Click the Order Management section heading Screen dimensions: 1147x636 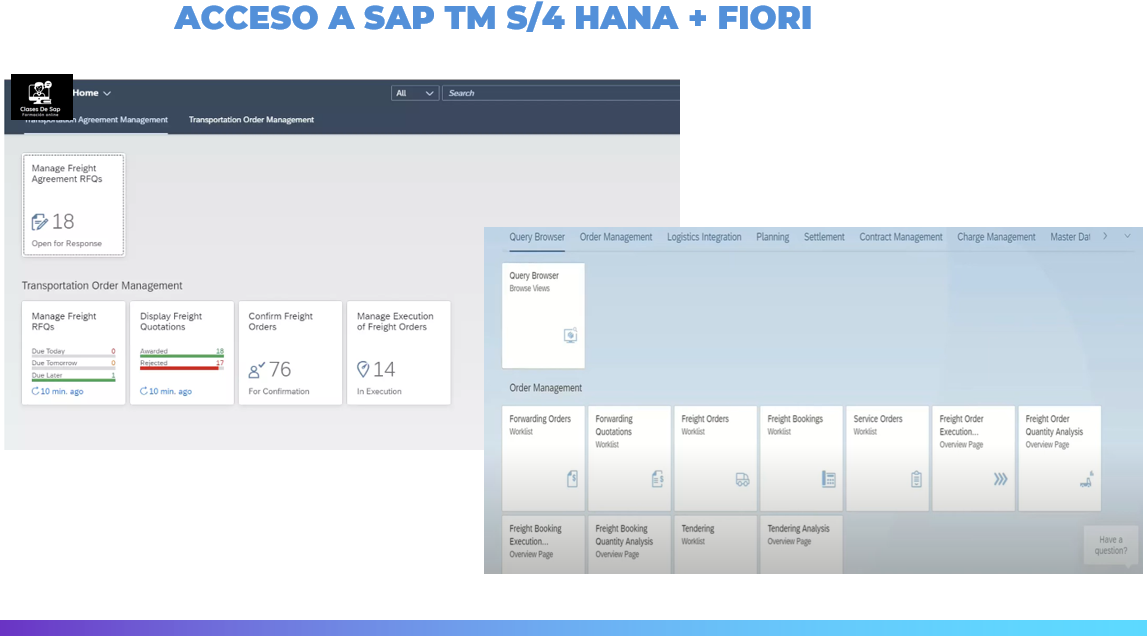point(546,388)
